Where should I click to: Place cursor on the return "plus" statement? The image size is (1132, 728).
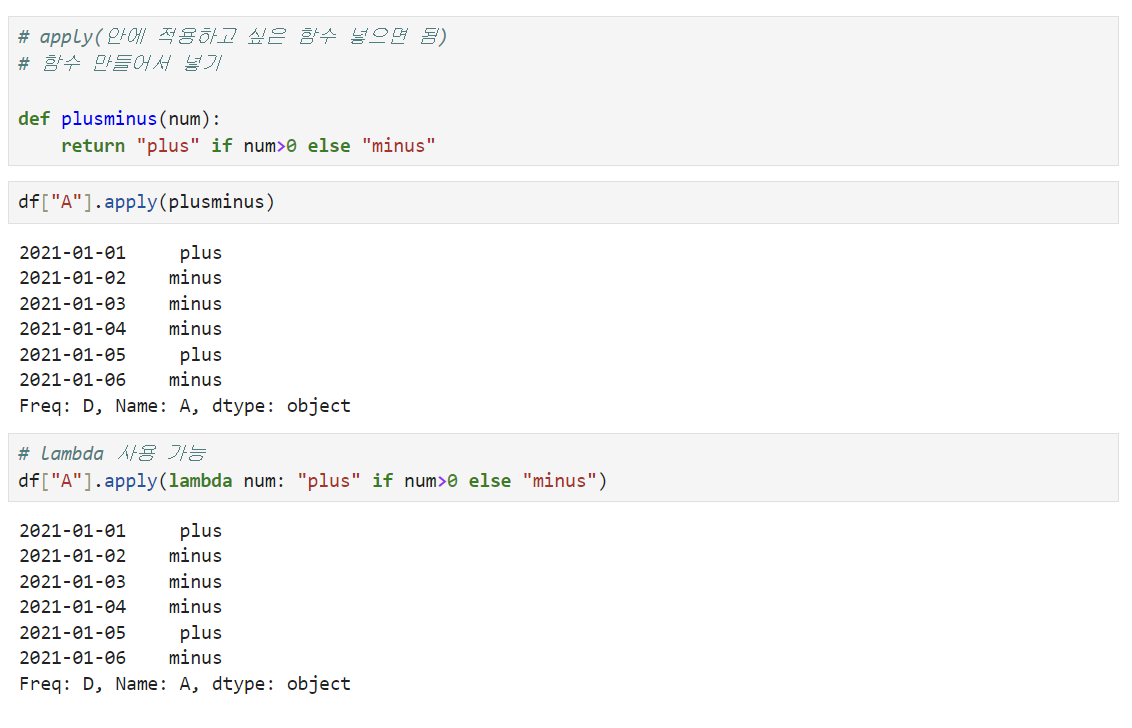tap(248, 146)
